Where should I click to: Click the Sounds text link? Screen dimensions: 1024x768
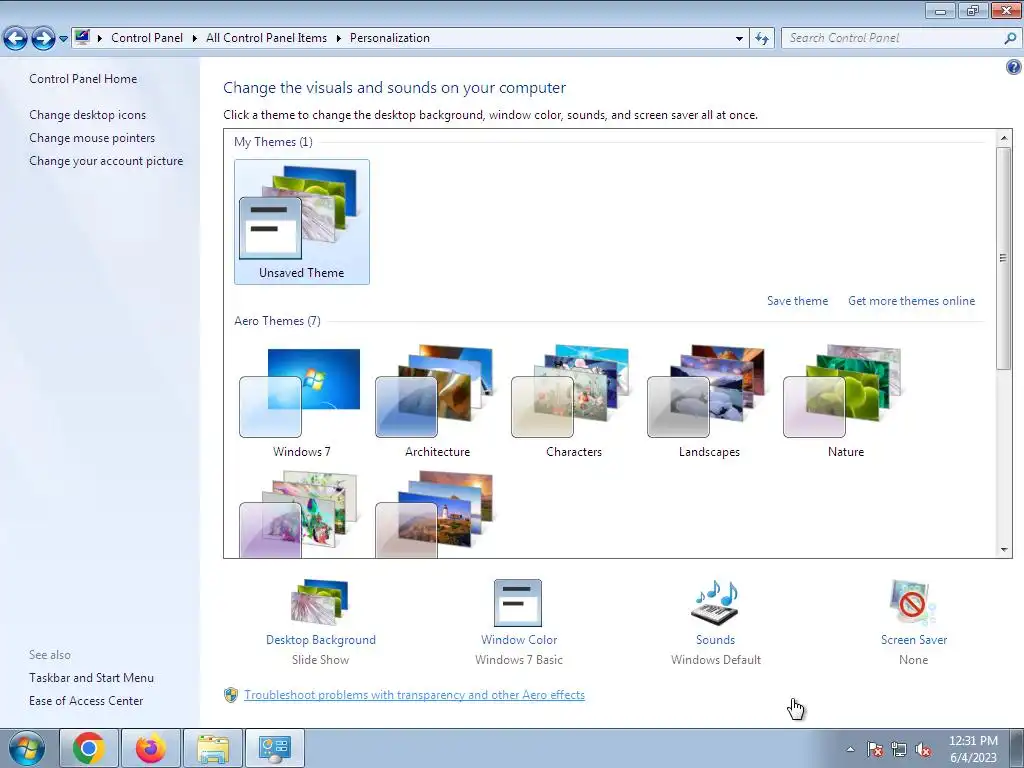point(716,640)
